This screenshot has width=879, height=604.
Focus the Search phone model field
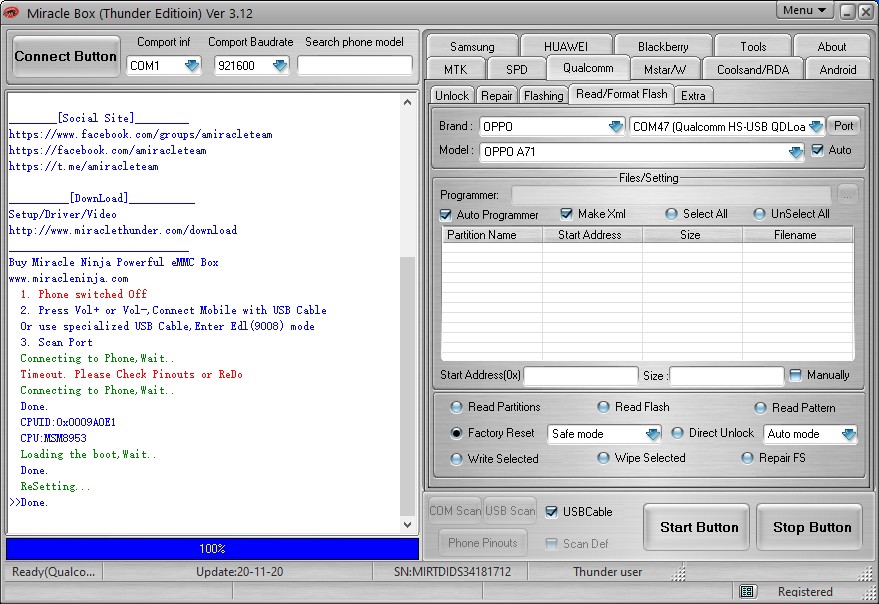coord(354,65)
